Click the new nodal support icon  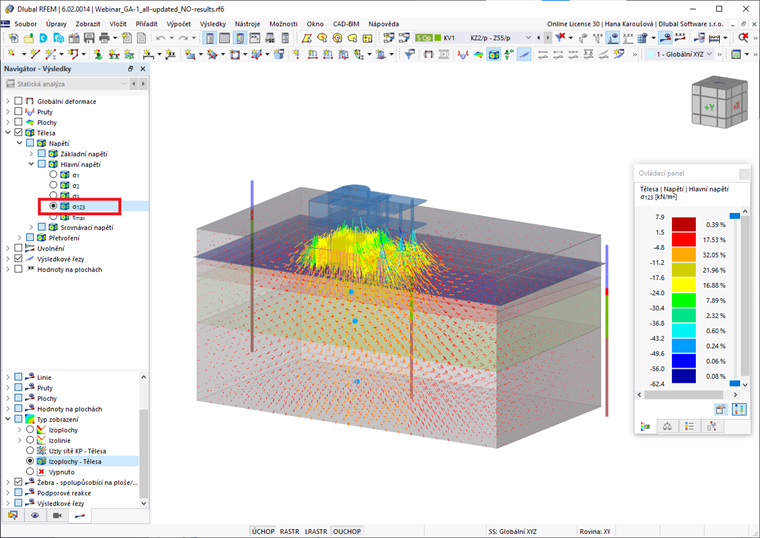tap(98, 54)
